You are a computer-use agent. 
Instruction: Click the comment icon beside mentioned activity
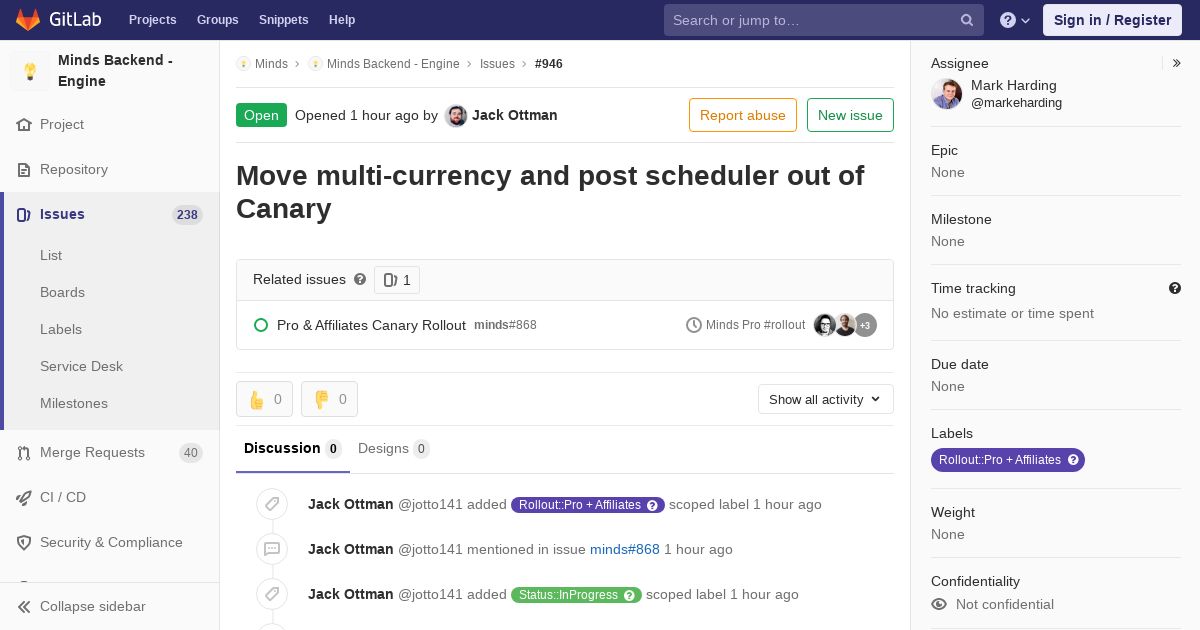(272, 549)
